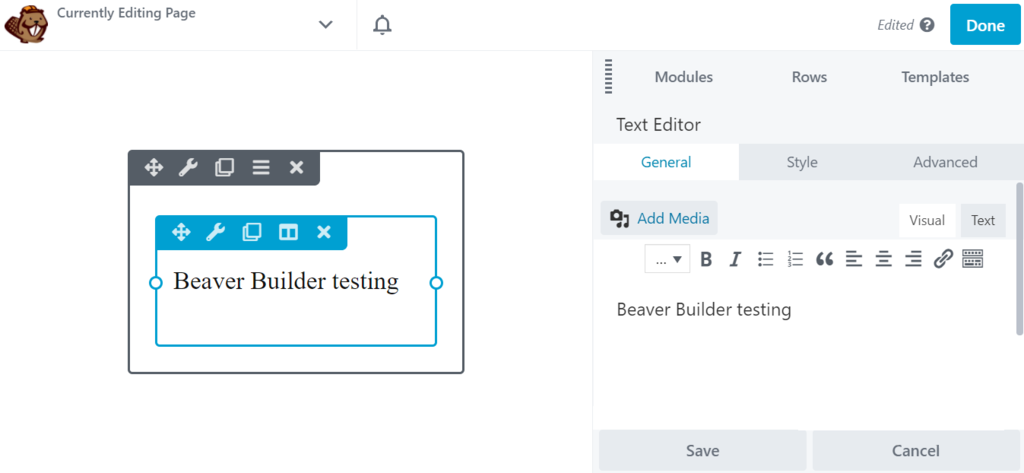Duplicate the module using blue toolbar icon

click(251, 232)
